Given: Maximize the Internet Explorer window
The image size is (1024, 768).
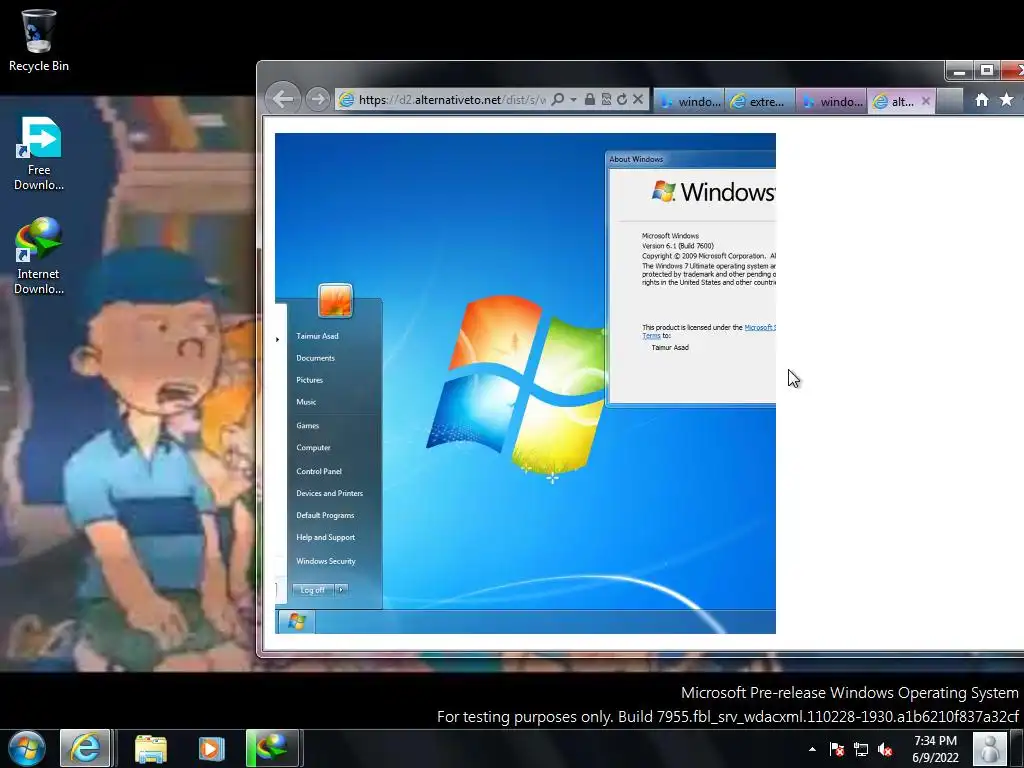Looking at the screenshot, I should pyautogui.click(x=987, y=71).
